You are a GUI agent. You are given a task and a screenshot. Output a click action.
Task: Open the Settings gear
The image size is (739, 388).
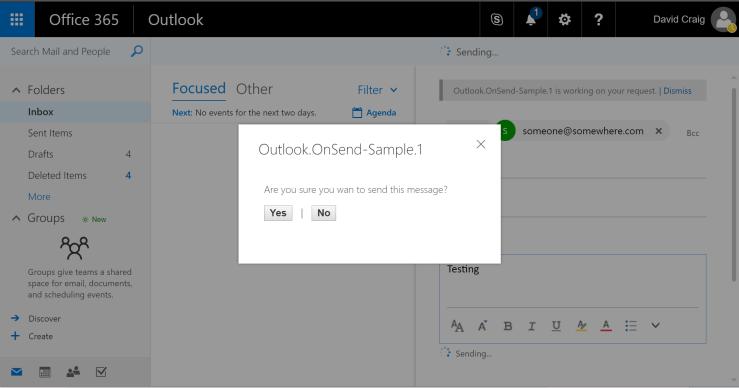point(564,19)
